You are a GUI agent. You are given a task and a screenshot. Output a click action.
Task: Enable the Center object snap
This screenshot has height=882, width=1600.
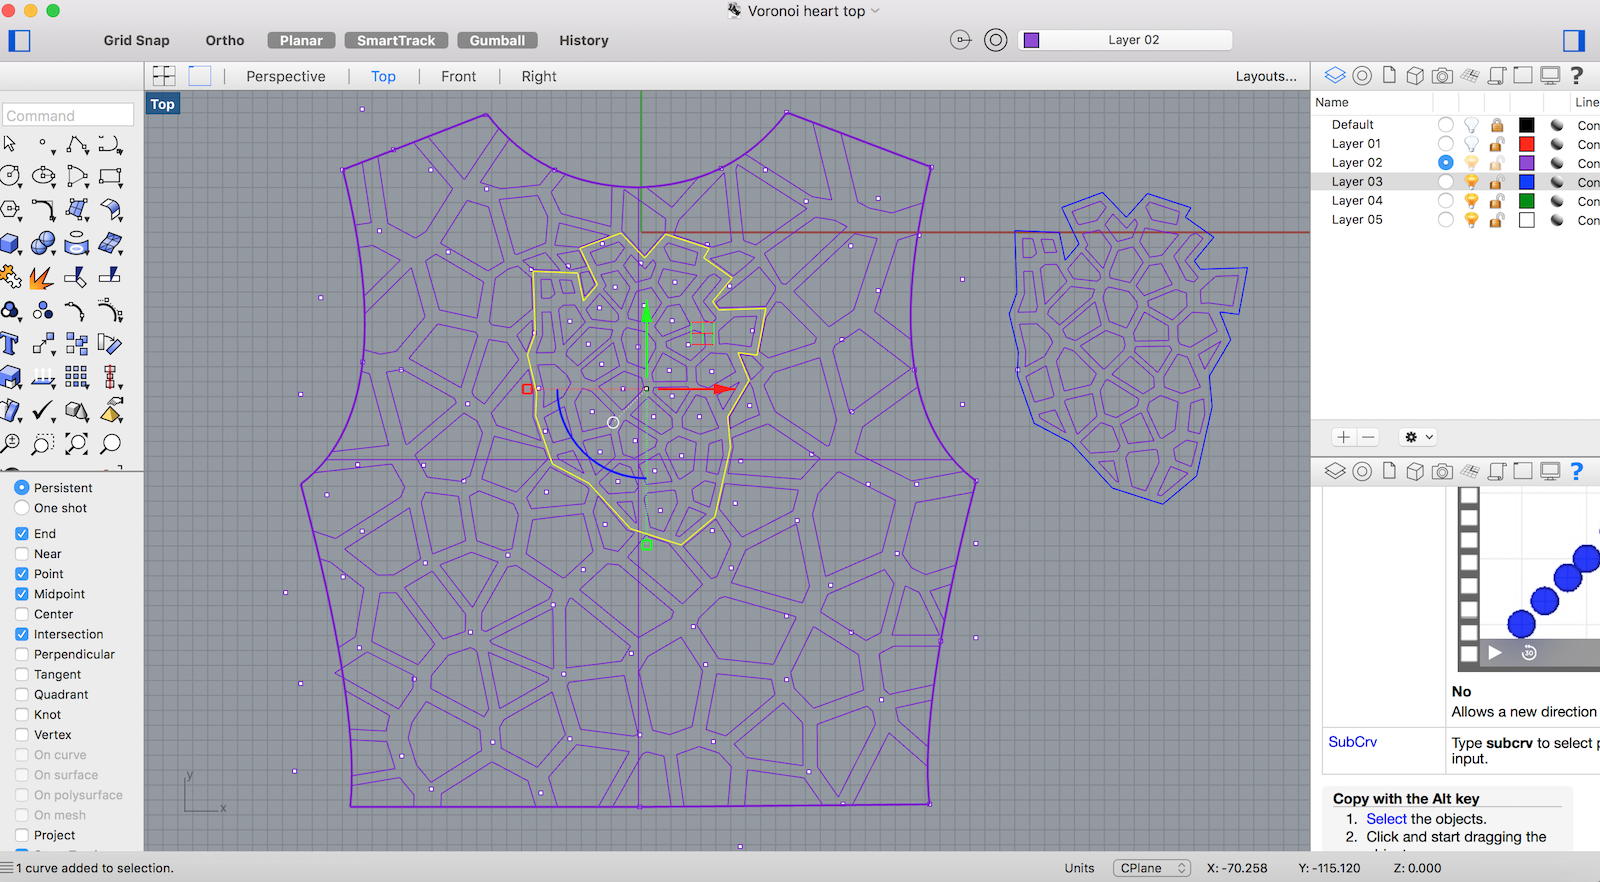click(22, 614)
